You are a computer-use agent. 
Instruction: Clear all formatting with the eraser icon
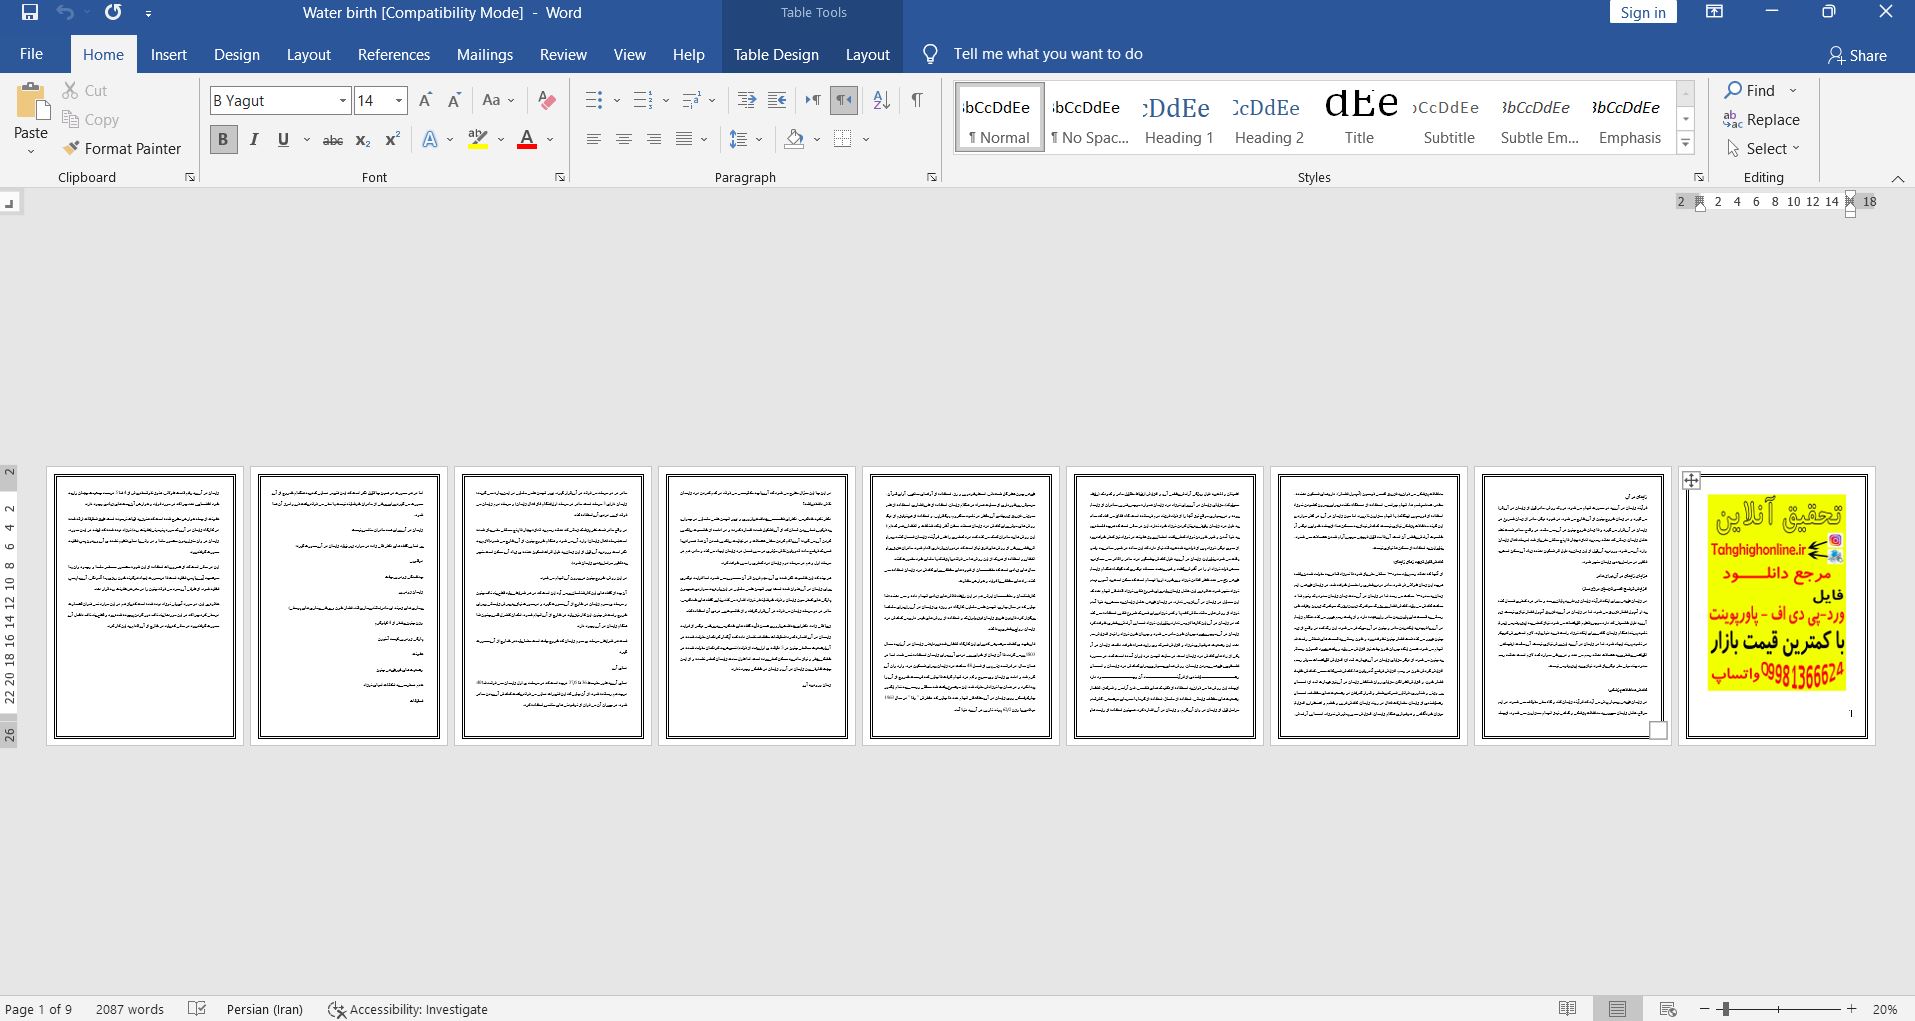pyautogui.click(x=546, y=100)
